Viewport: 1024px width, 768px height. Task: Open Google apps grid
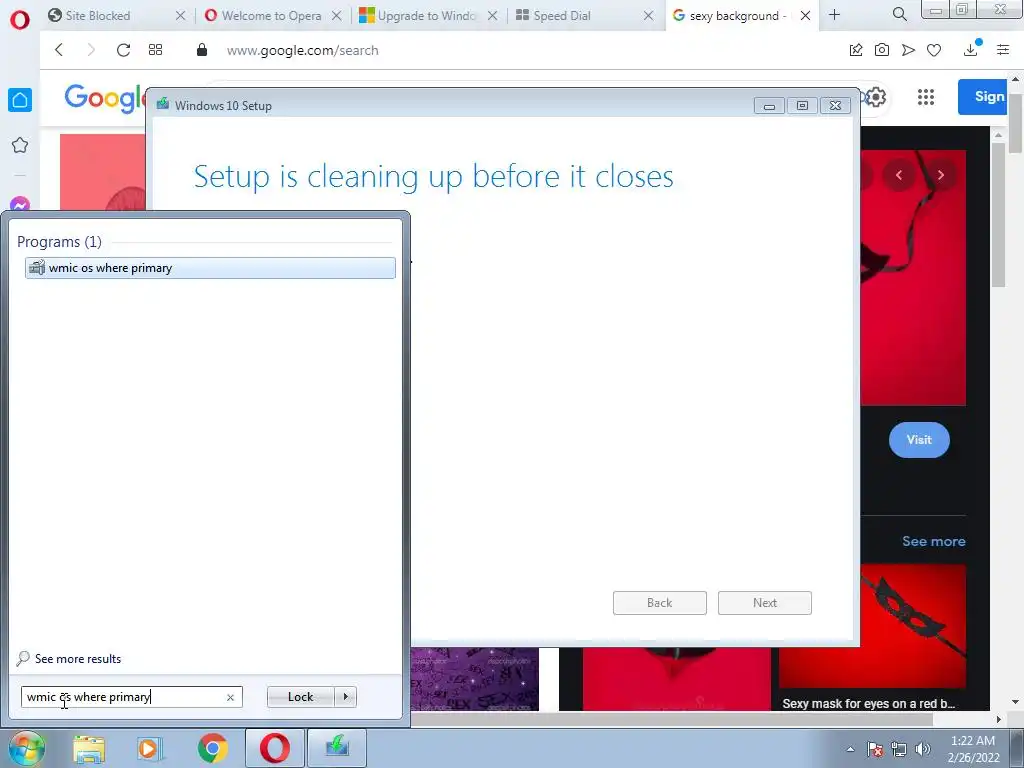coord(925,97)
